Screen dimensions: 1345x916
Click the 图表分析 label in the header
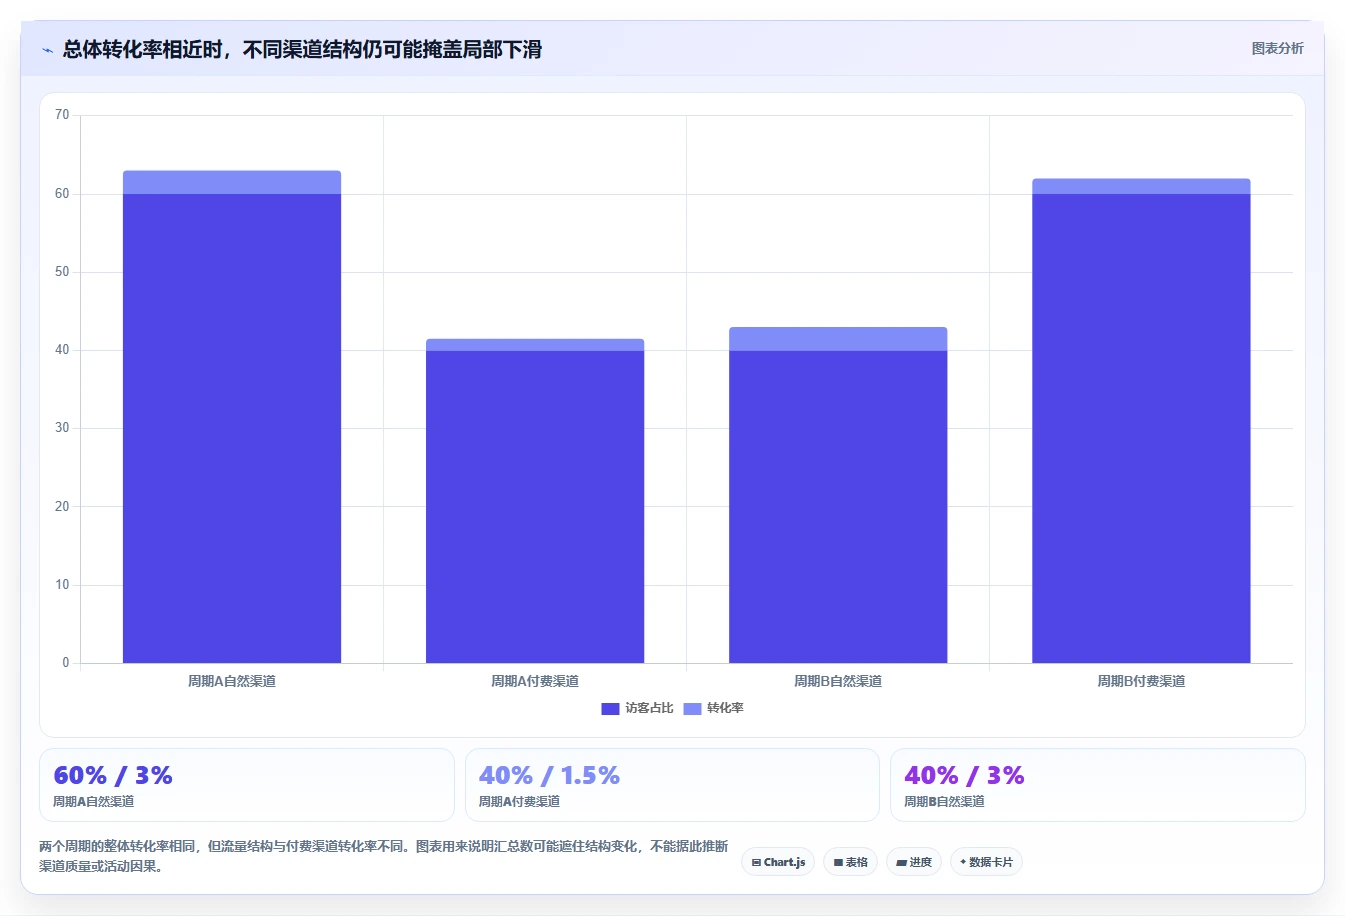(x=1277, y=48)
